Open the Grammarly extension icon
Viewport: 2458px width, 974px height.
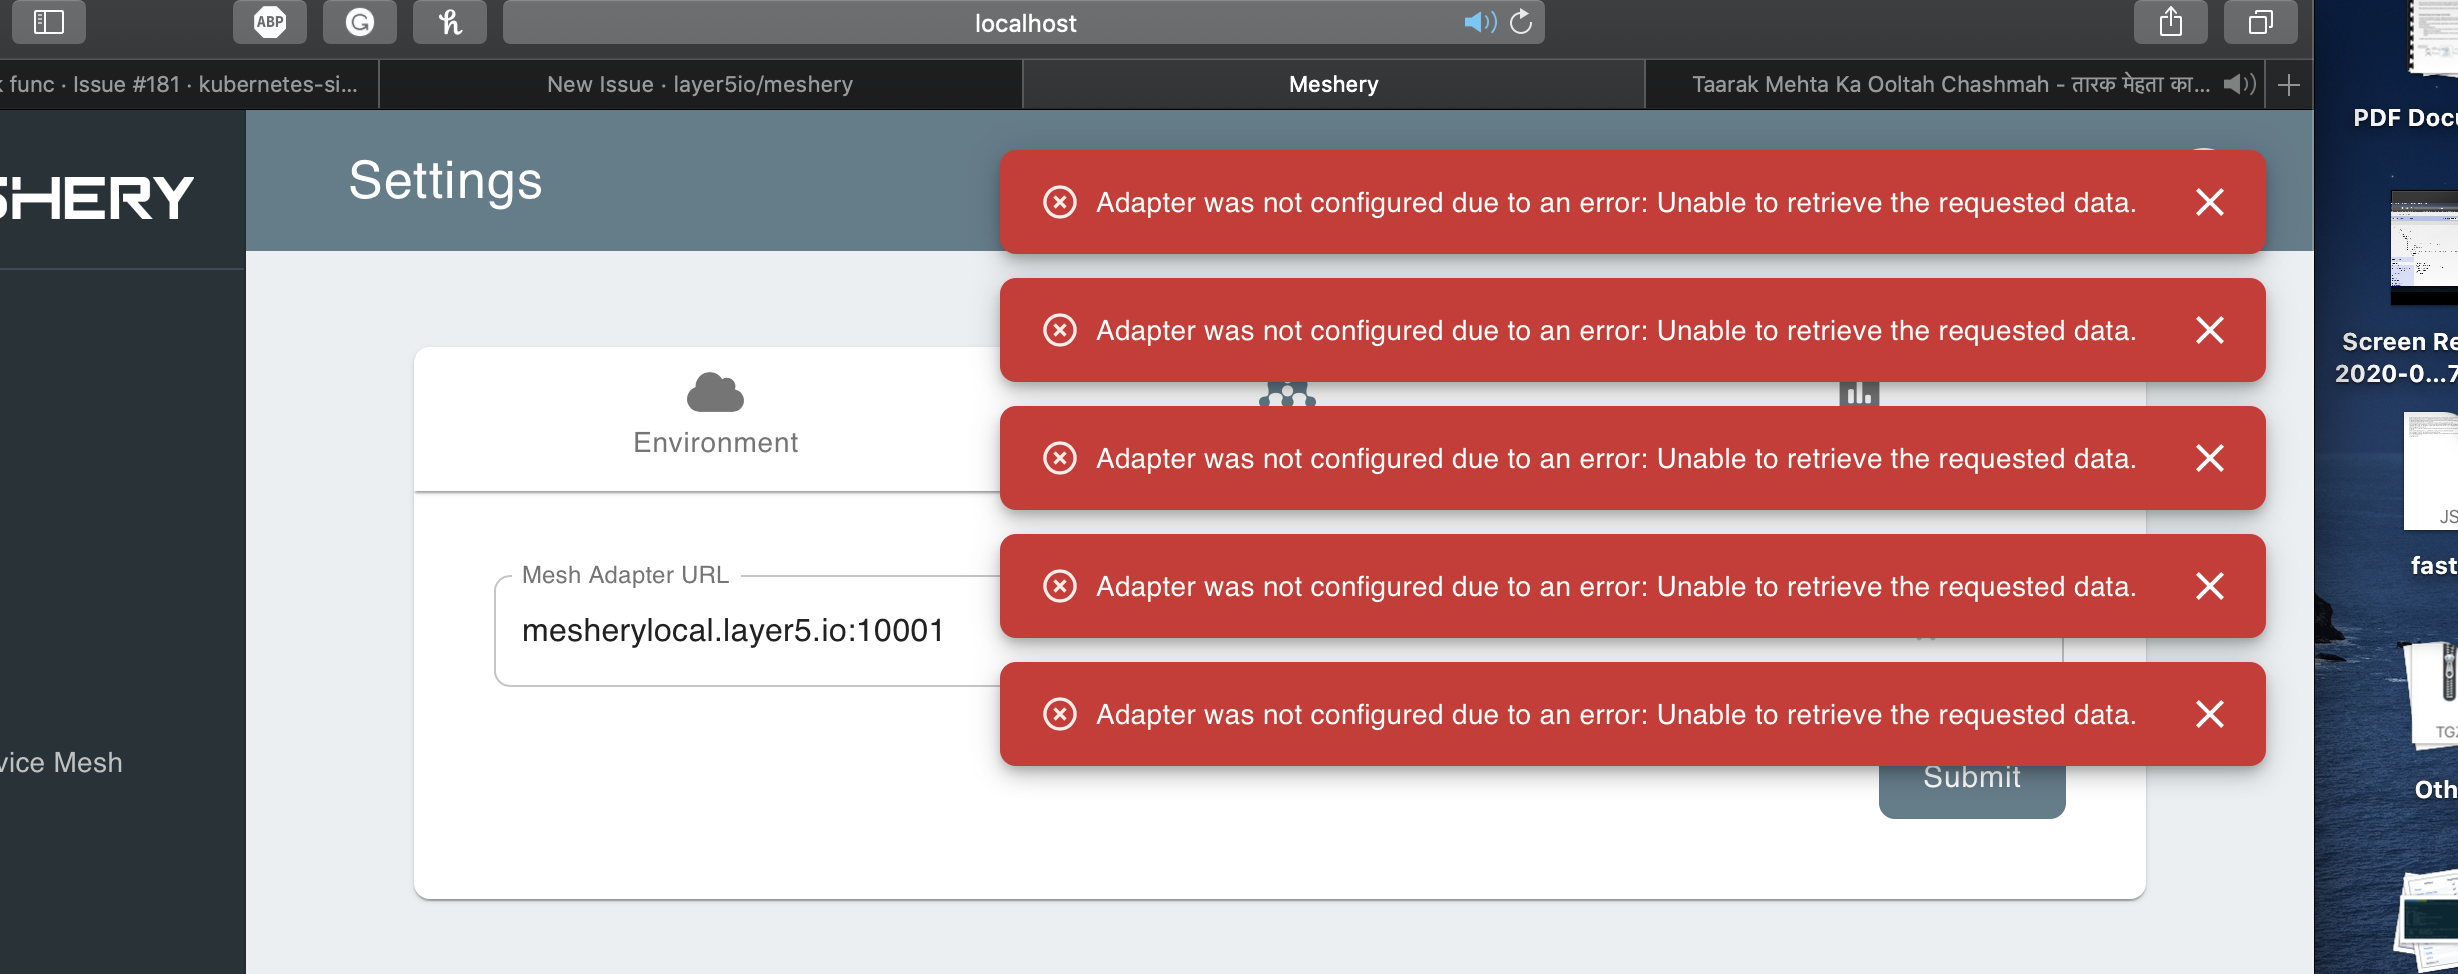(360, 22)
